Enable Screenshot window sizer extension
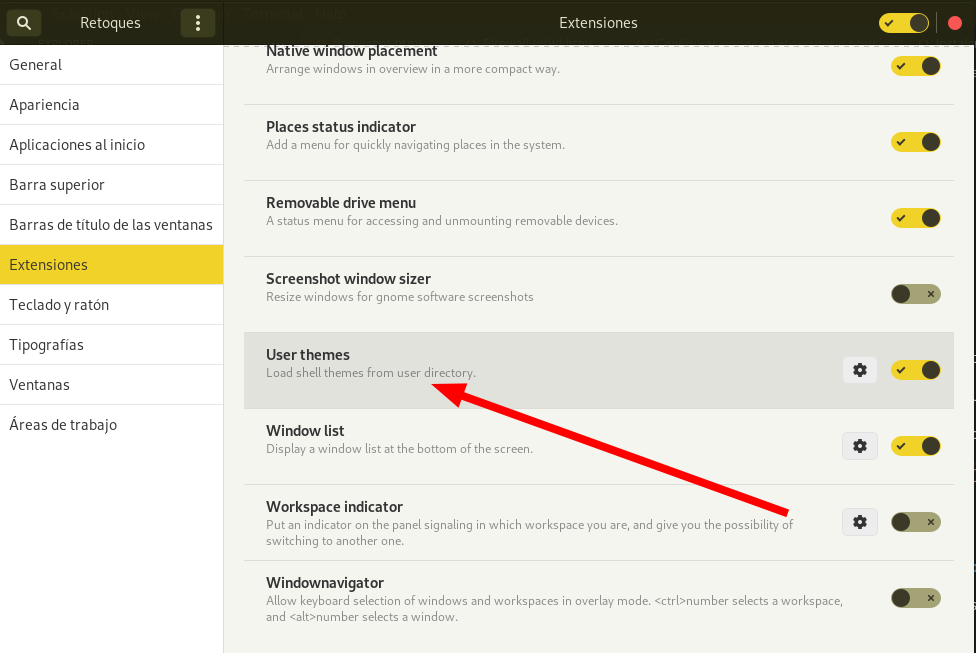Screen dimensions: 976x653 coord(915,294)
